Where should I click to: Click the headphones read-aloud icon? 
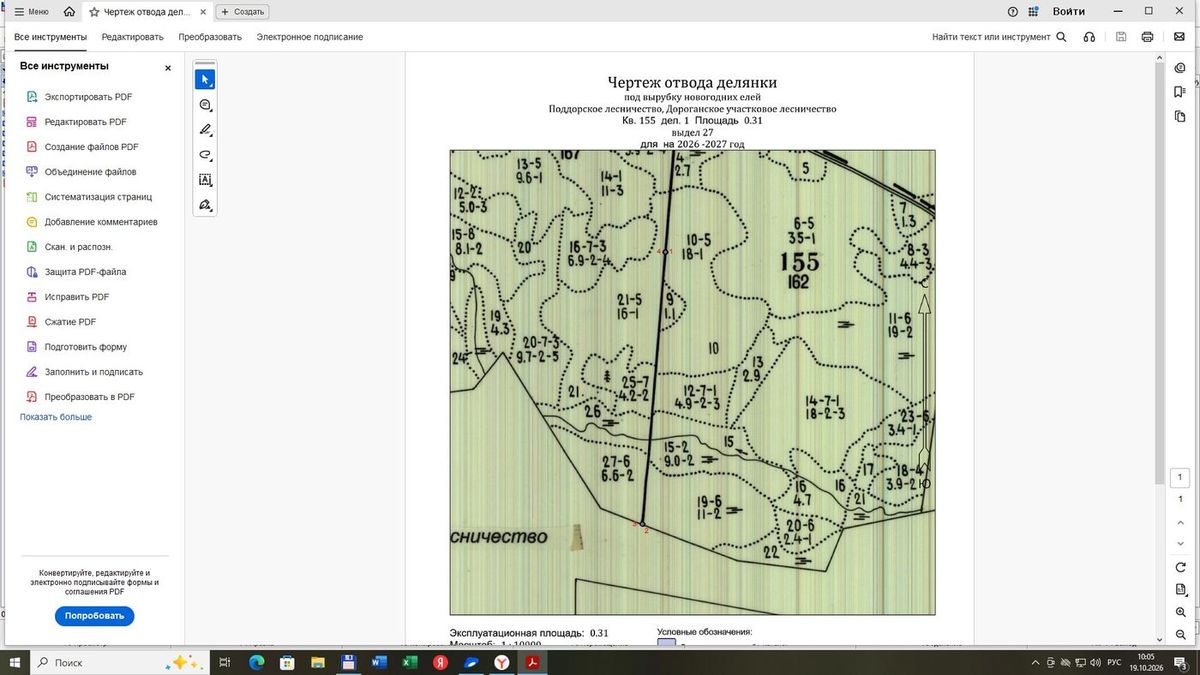1089,37
